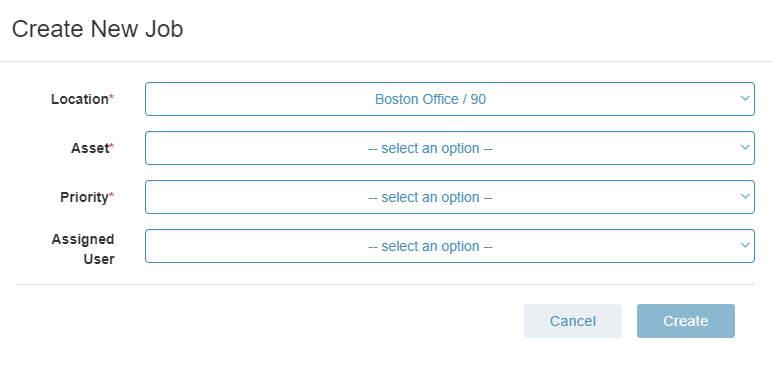Image resolution: width=773 pixels, height=373 pixels.
Task: Open the Assigned User dropdown
Action: [x=450, y=246]
